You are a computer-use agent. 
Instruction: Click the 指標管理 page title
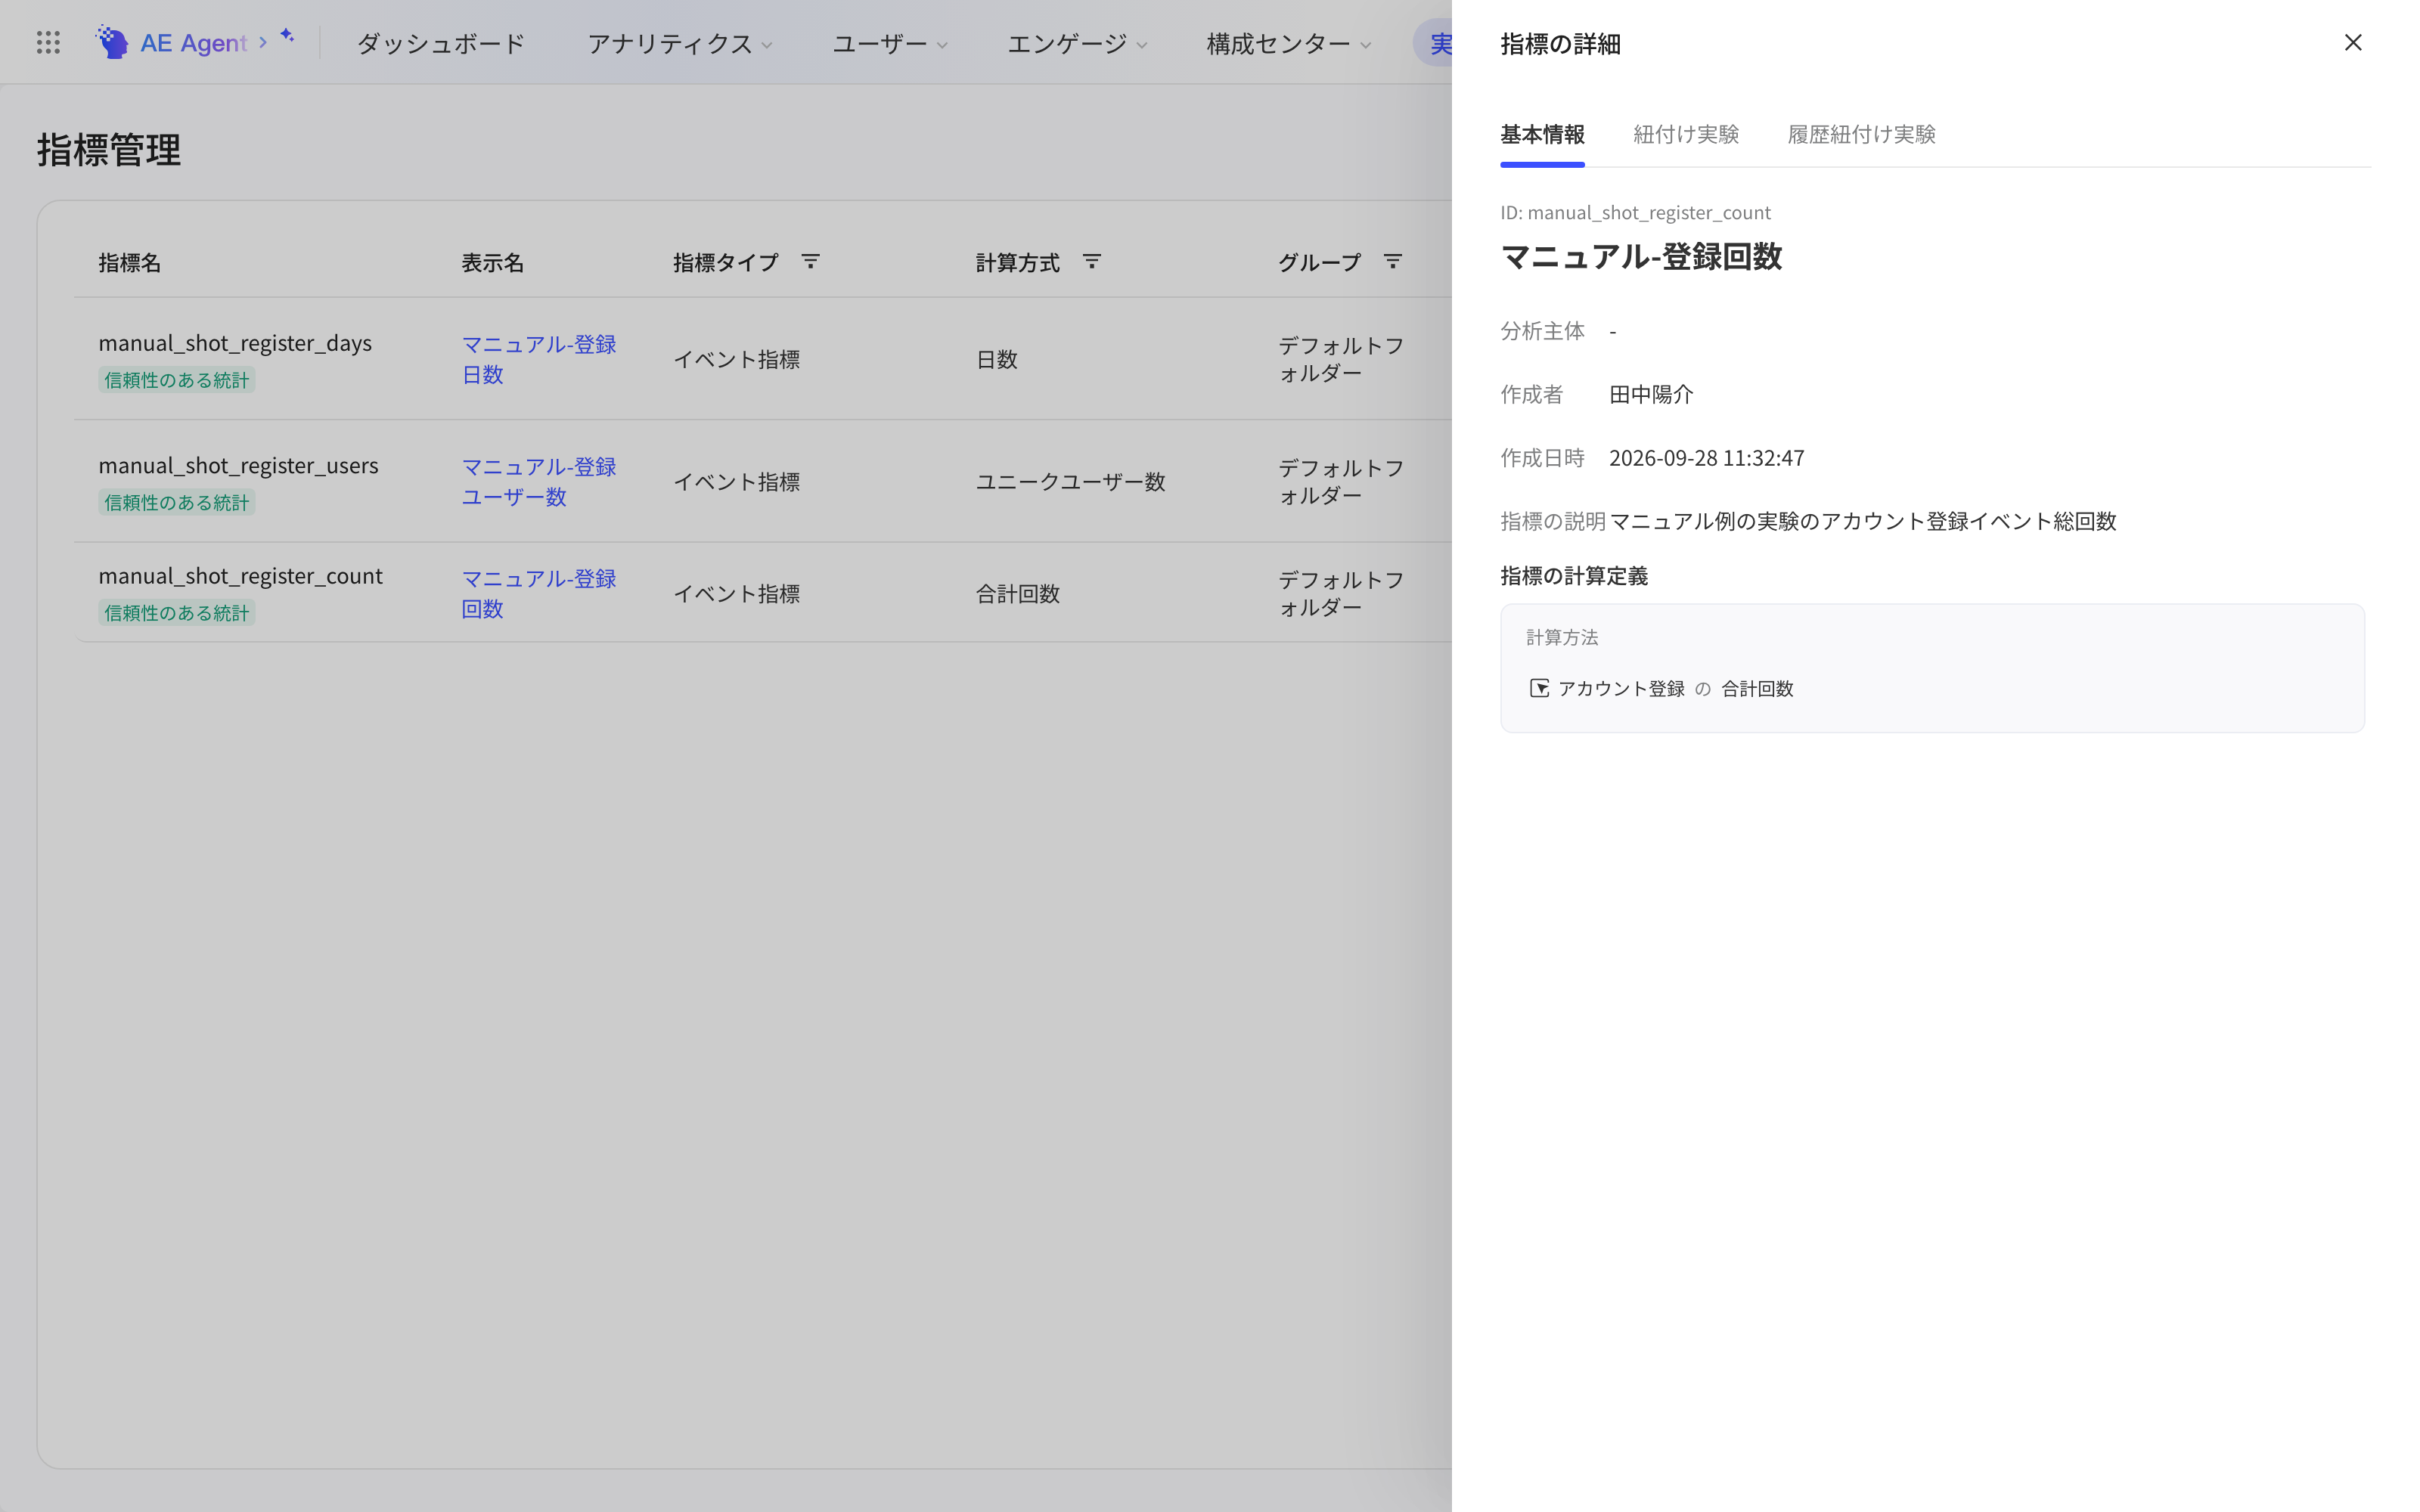point(109,150)
